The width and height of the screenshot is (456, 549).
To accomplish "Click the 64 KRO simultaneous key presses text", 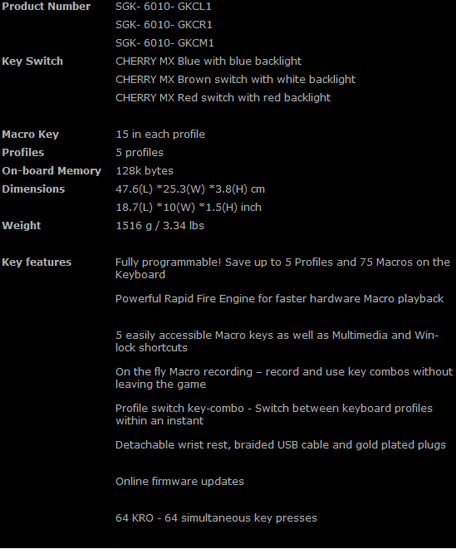I will [x=216, y=518].
